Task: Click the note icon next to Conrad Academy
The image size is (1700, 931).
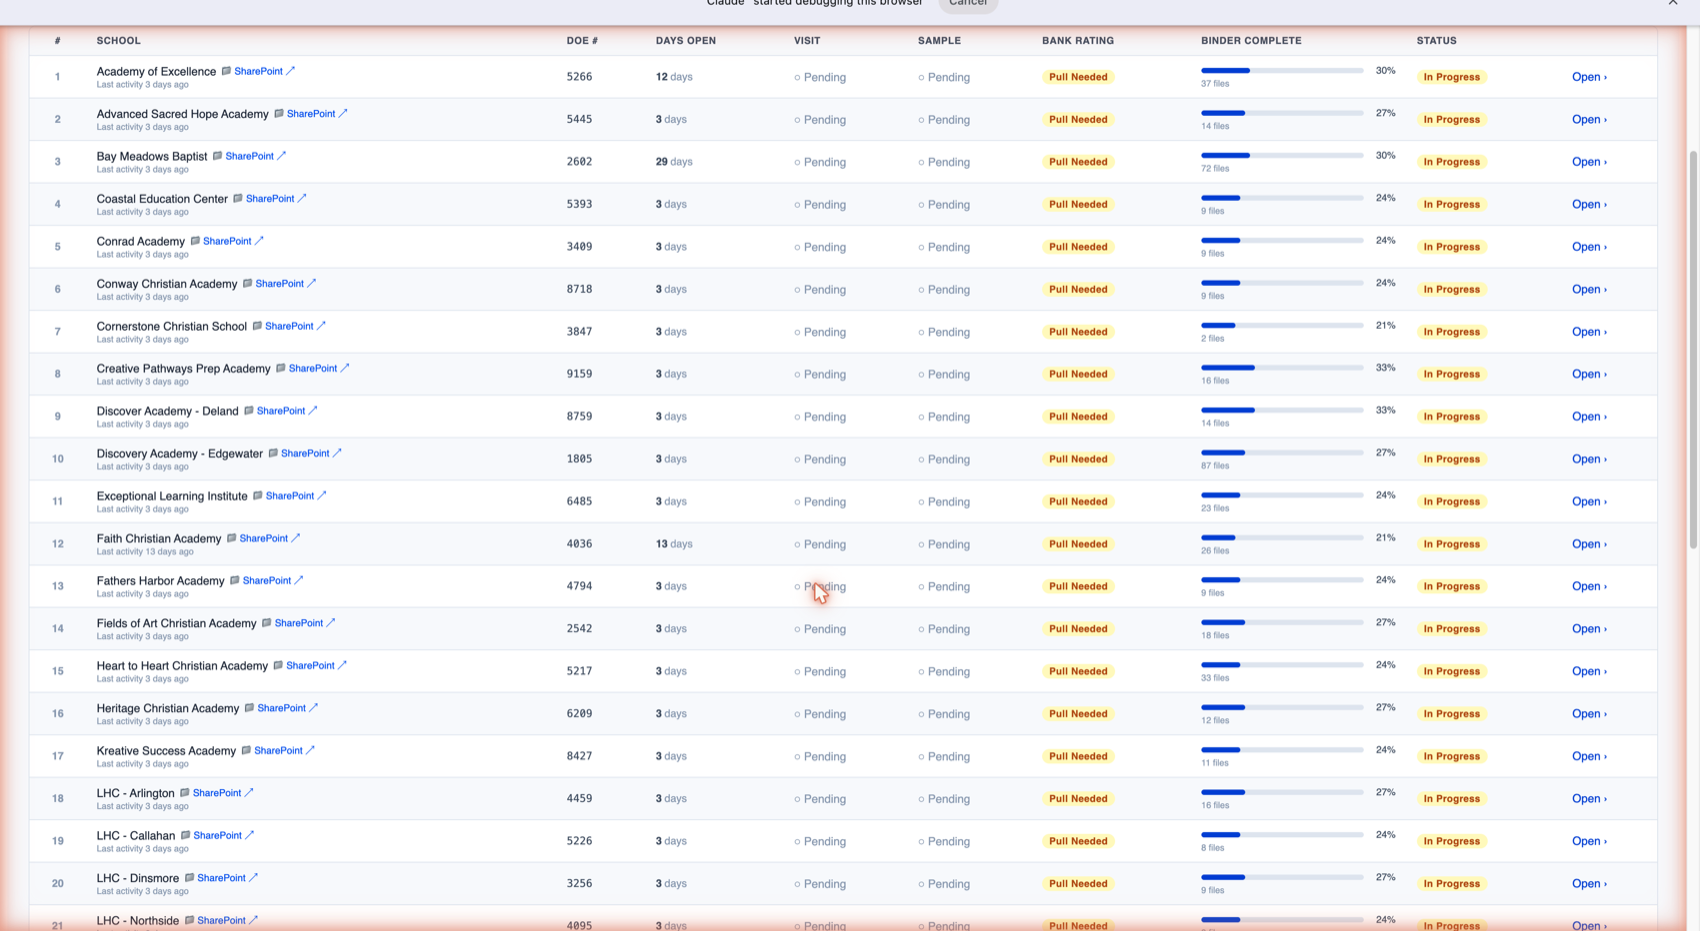Action: [195, 241]
